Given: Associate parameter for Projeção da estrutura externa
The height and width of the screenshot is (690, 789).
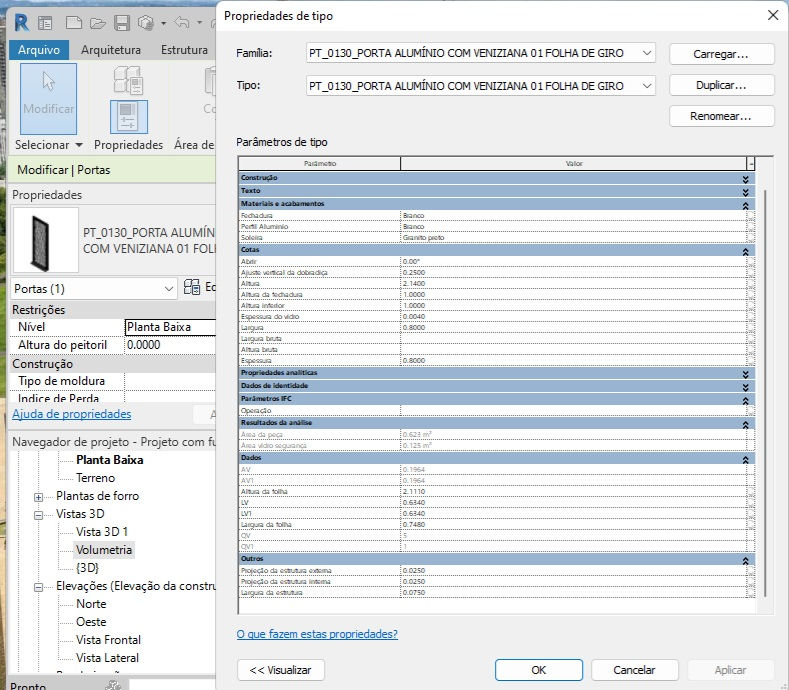Looking at the screenshot, I should tap(751, 571).
